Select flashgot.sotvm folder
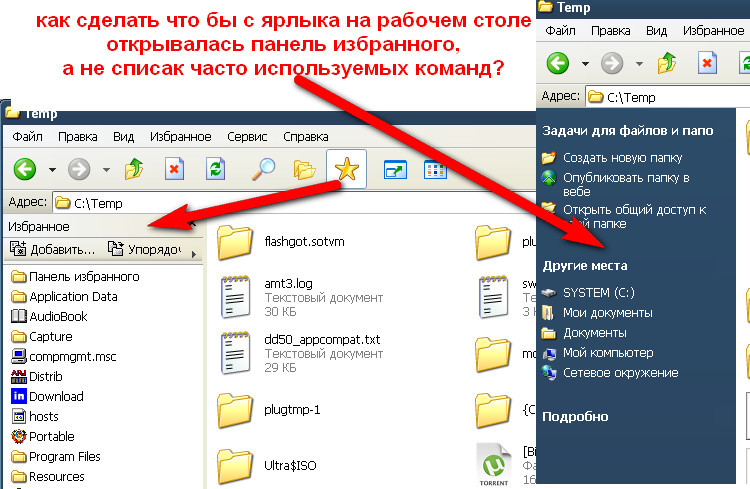This screenshot has height=489, width=750. coord(281,242)
